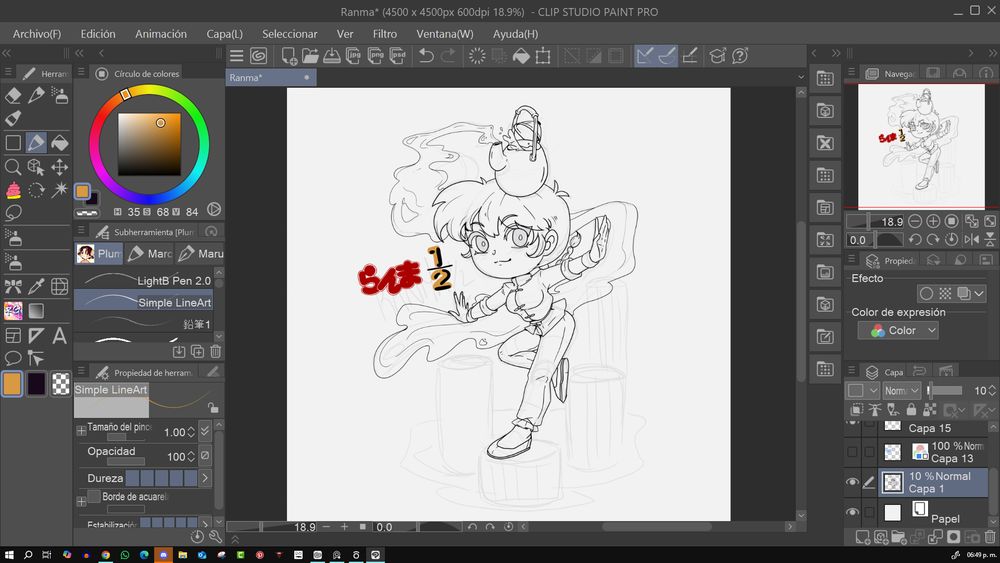Image resolution: width=1000 pixels, height=563 pixels.
Task: Select the Text tool
Action: 59,335
